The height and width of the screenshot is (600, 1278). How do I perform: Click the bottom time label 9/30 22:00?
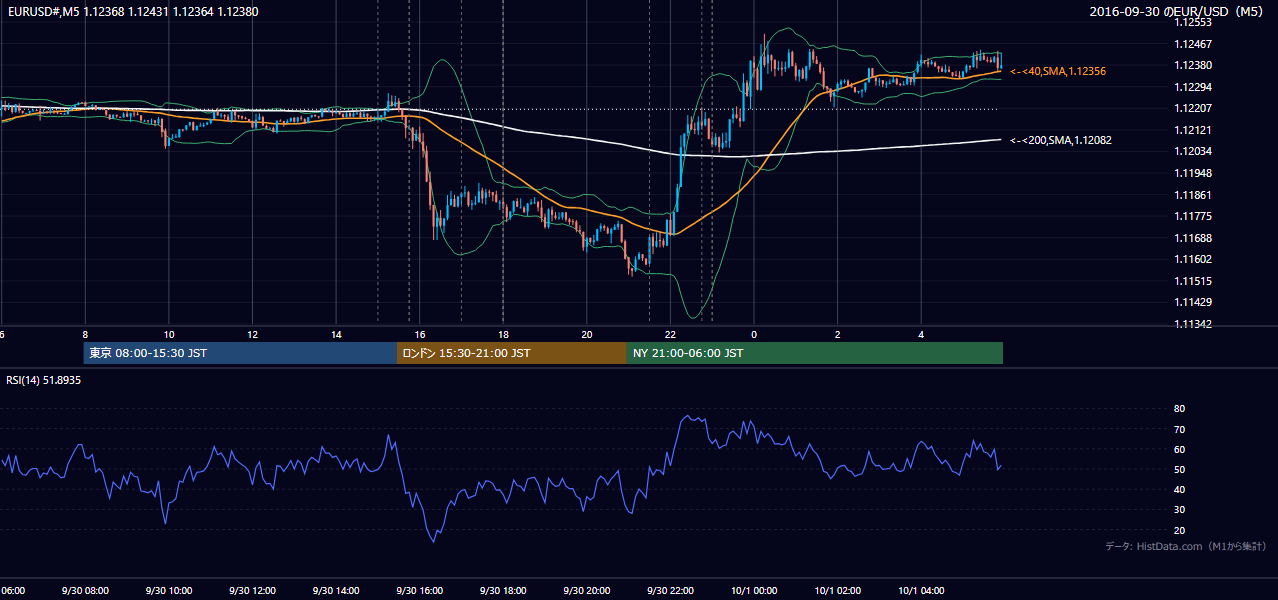(x=670, y=591)
